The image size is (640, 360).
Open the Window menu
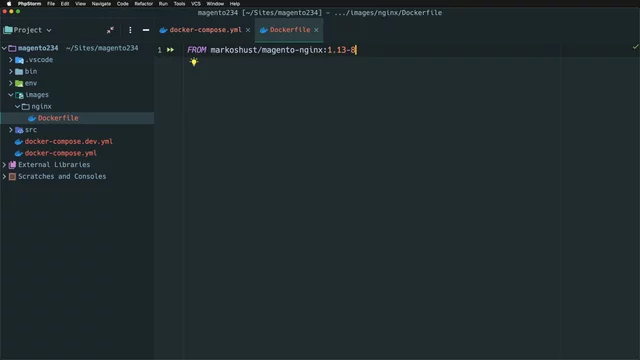pos(215,4)
